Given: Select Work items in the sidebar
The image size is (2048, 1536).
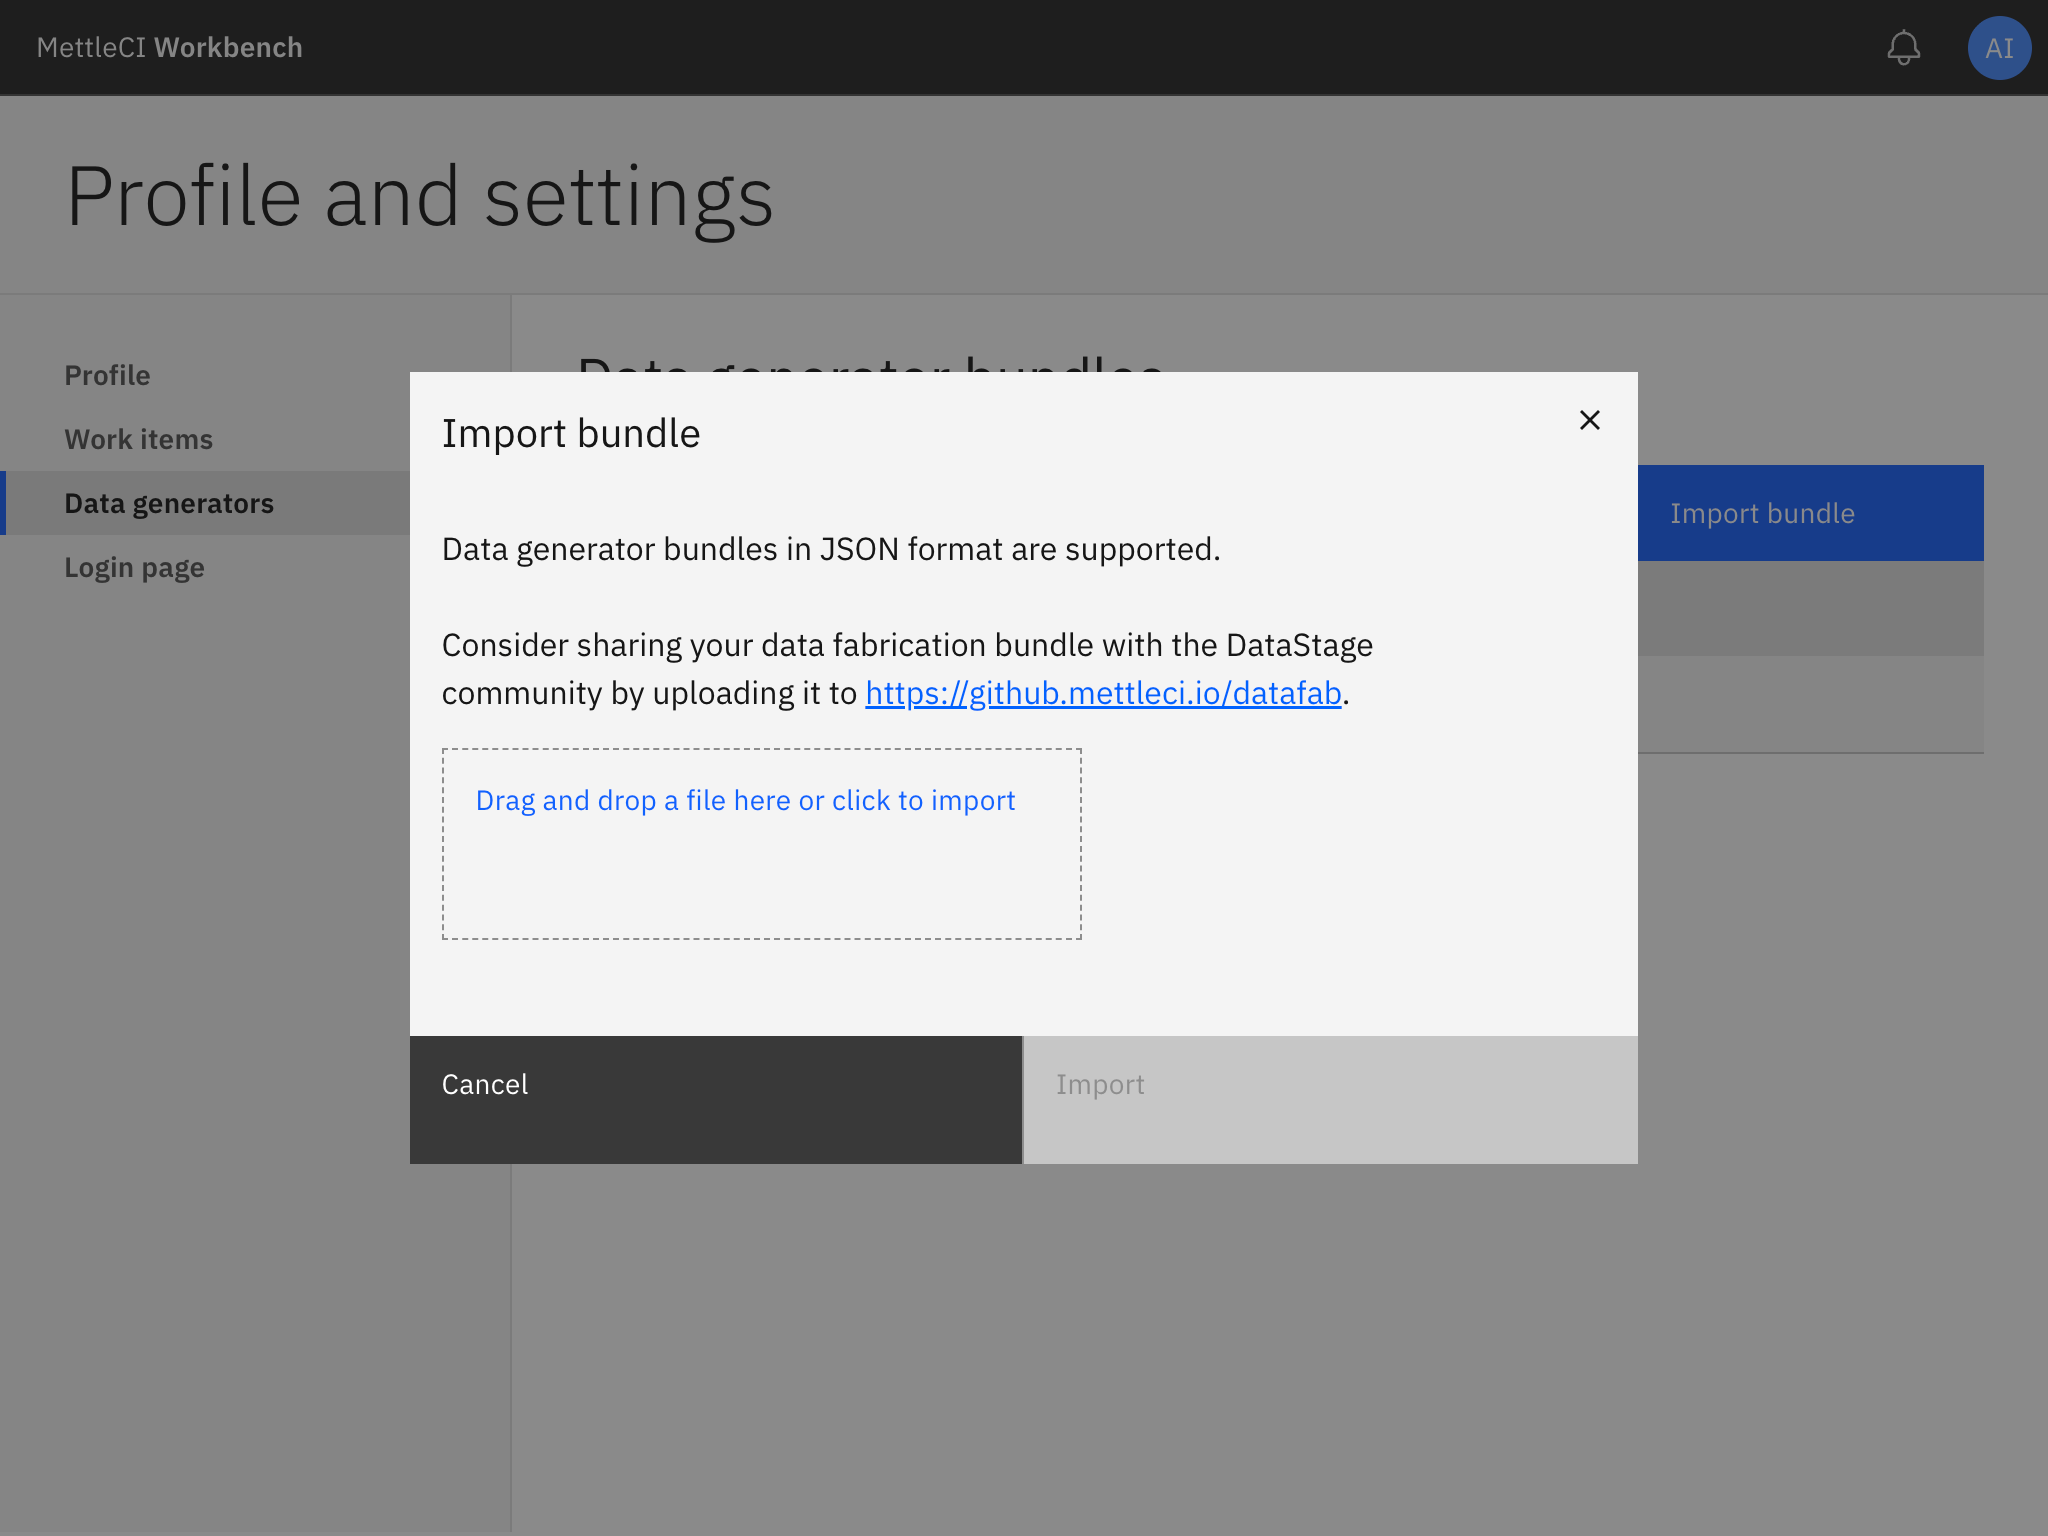Looking at the screenshot, I should [138, 439].
